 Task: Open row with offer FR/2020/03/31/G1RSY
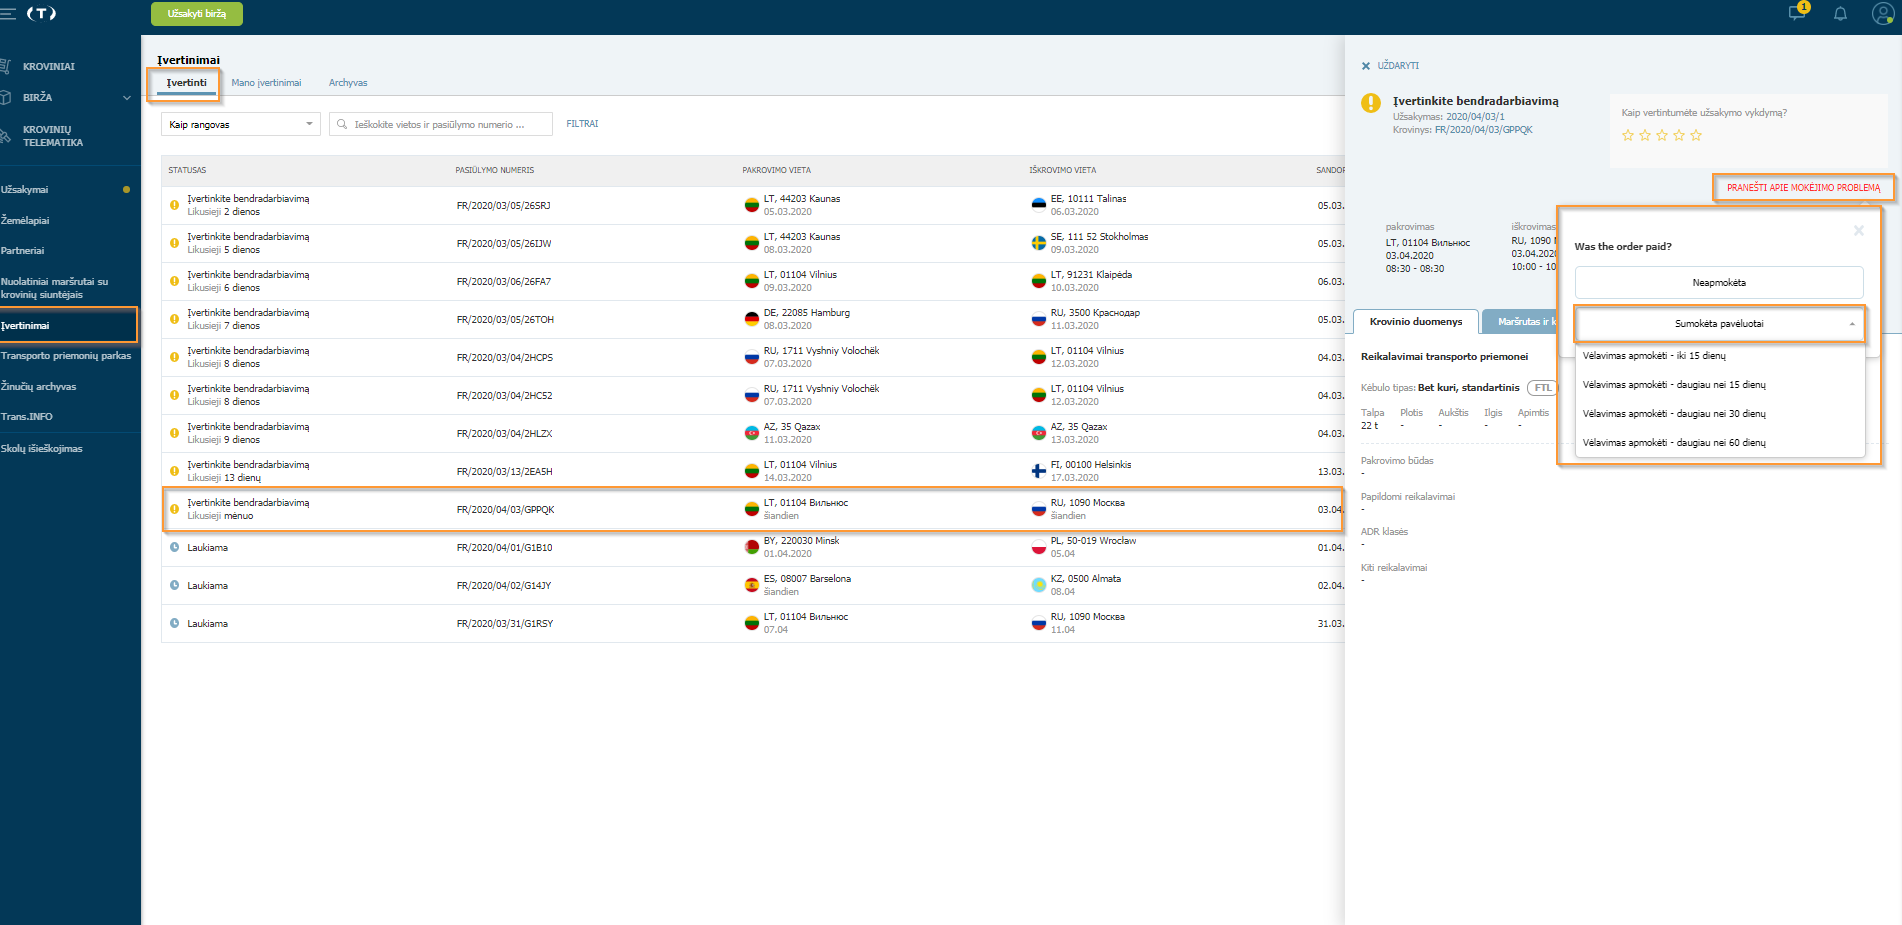751,623
